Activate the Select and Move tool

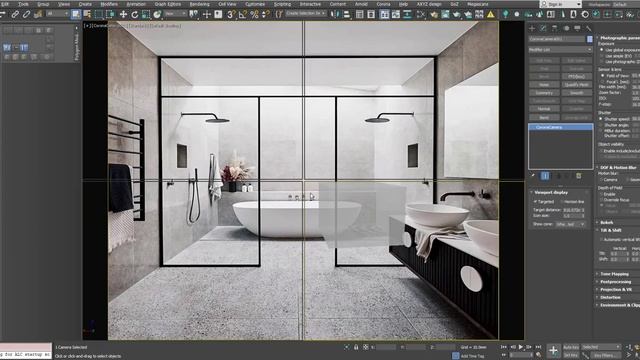click(123, 14)
